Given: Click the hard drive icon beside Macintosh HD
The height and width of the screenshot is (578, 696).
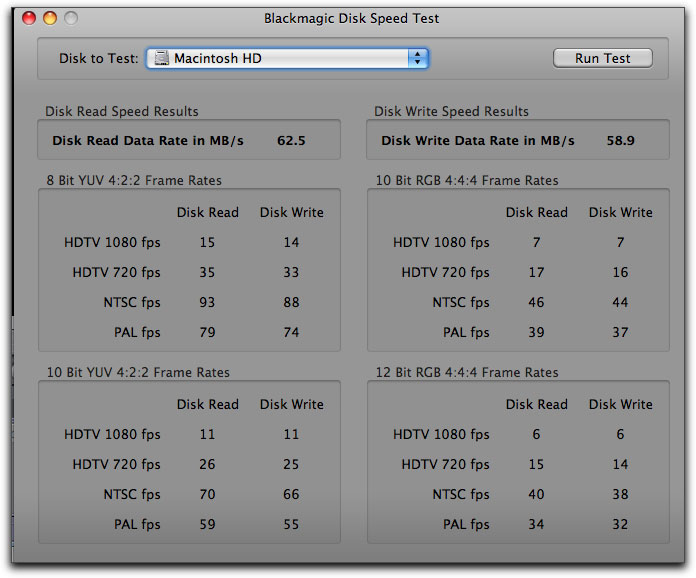Looking at the screenshot, I should (x=161, y=59).
